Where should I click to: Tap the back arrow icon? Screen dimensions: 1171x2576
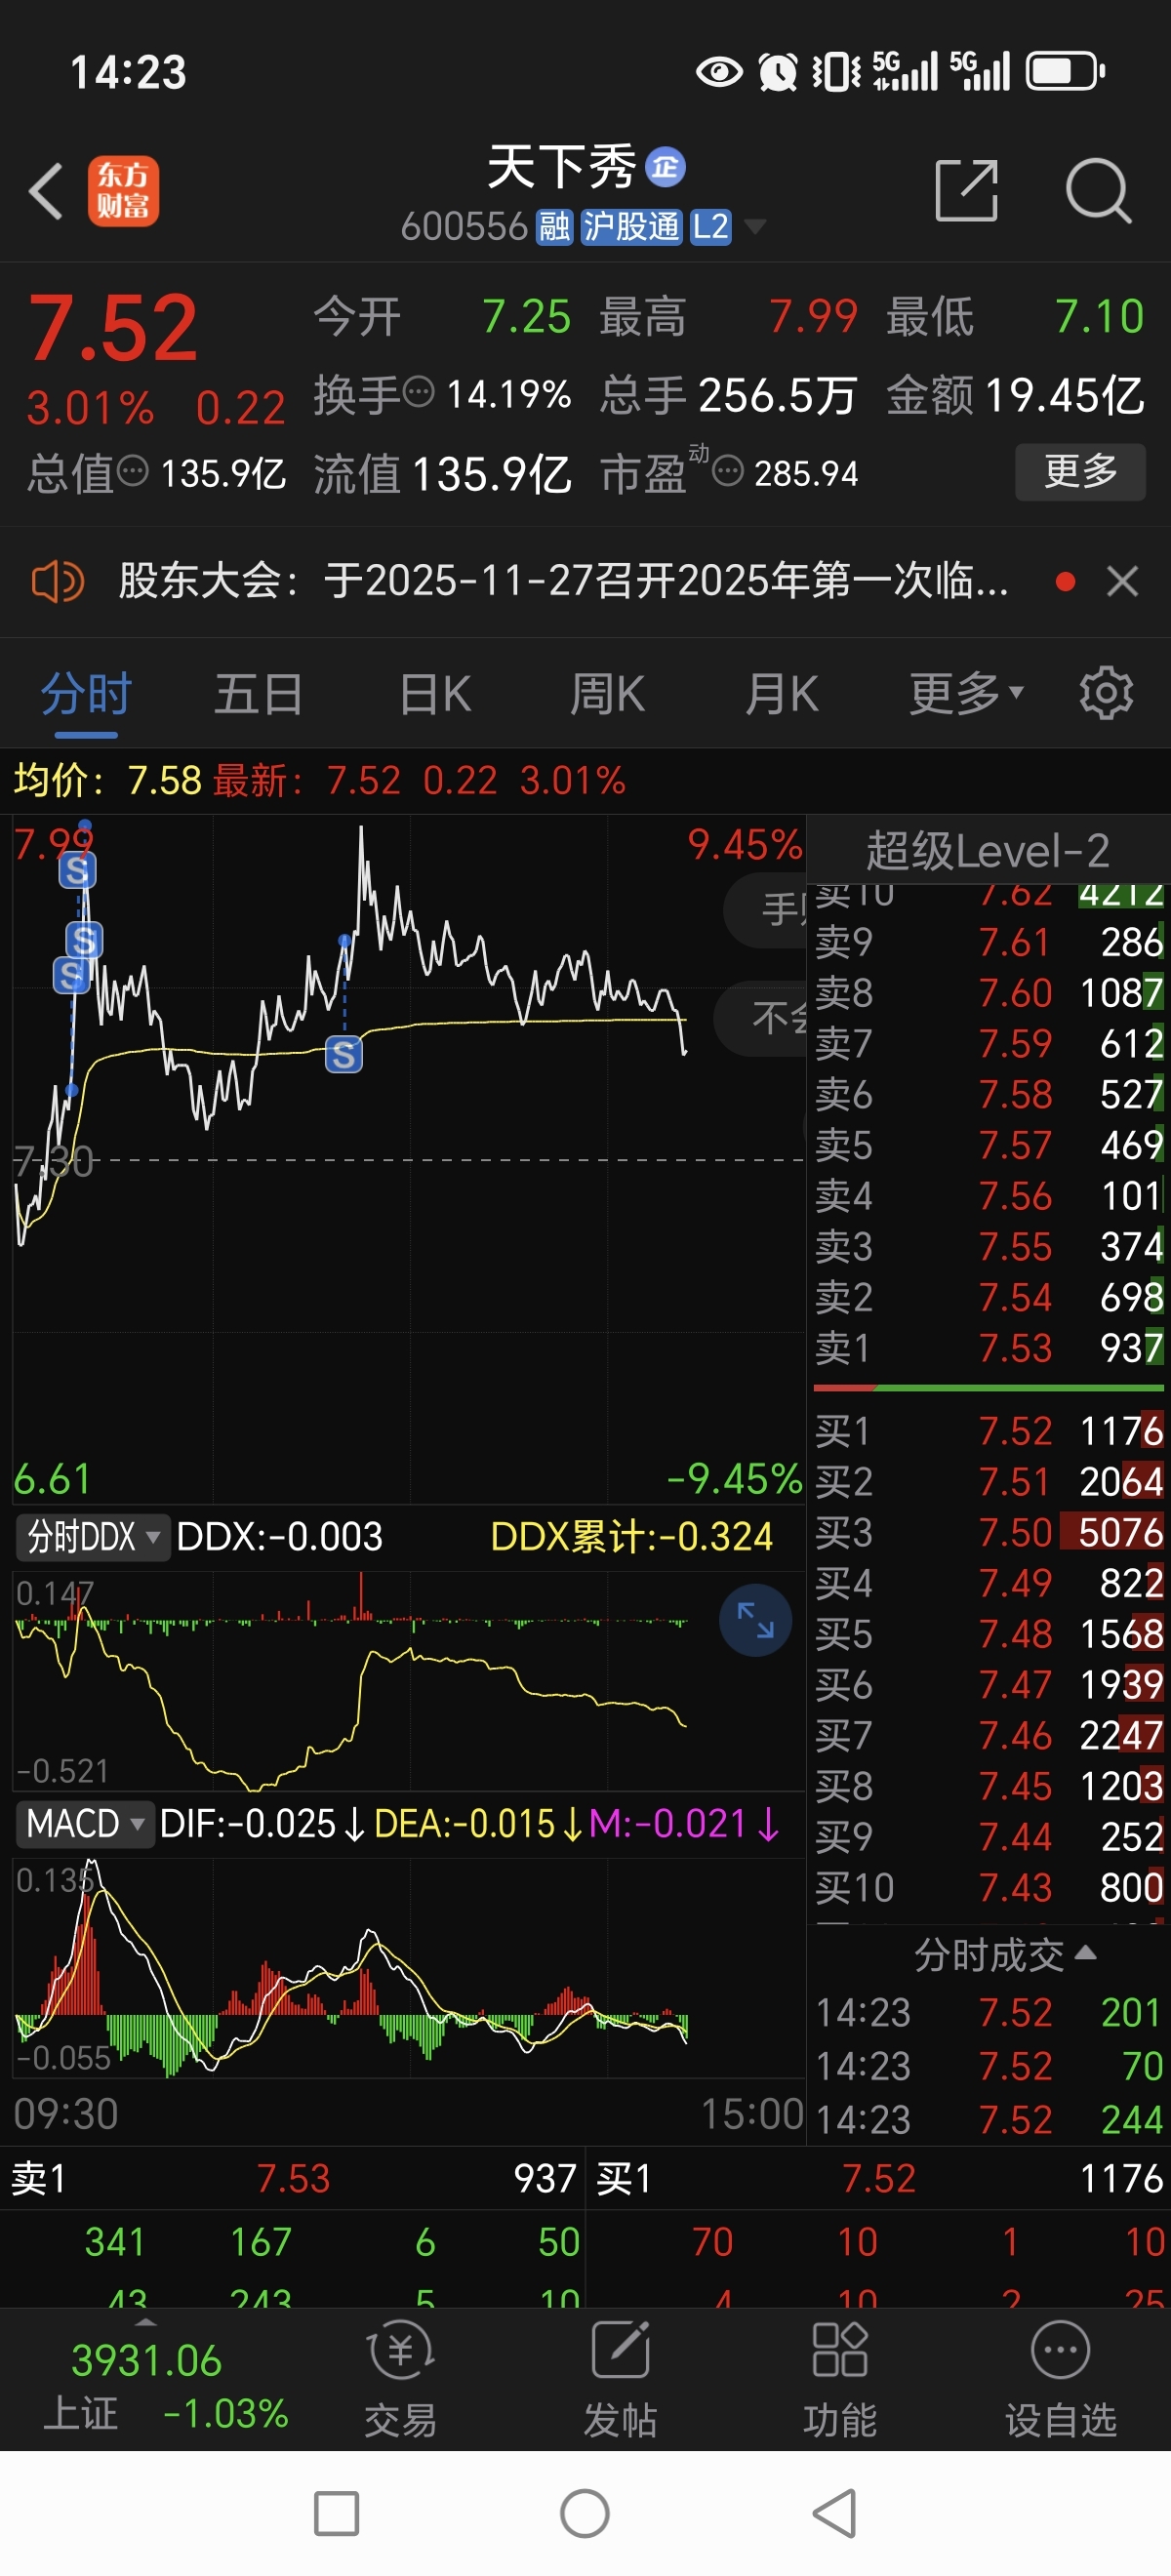pos(46,190)
